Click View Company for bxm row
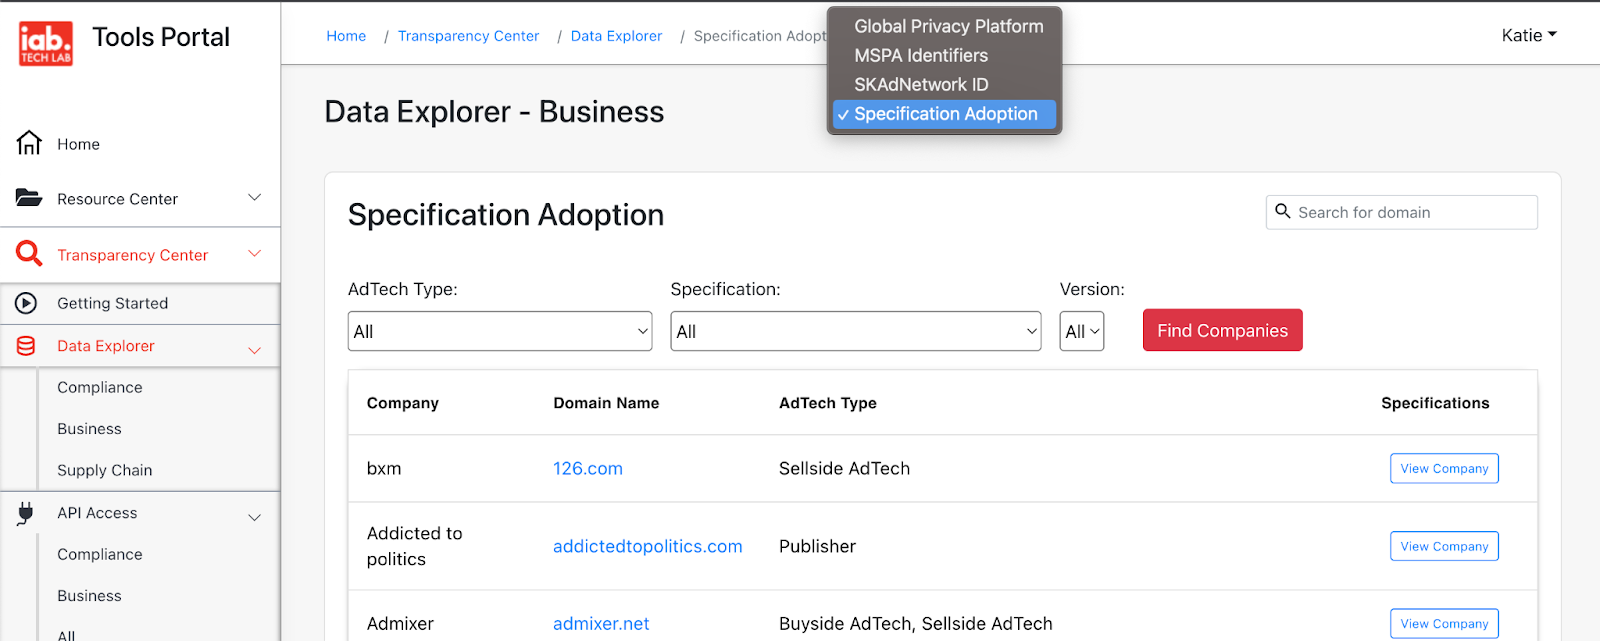 [x=1443, y=468]
